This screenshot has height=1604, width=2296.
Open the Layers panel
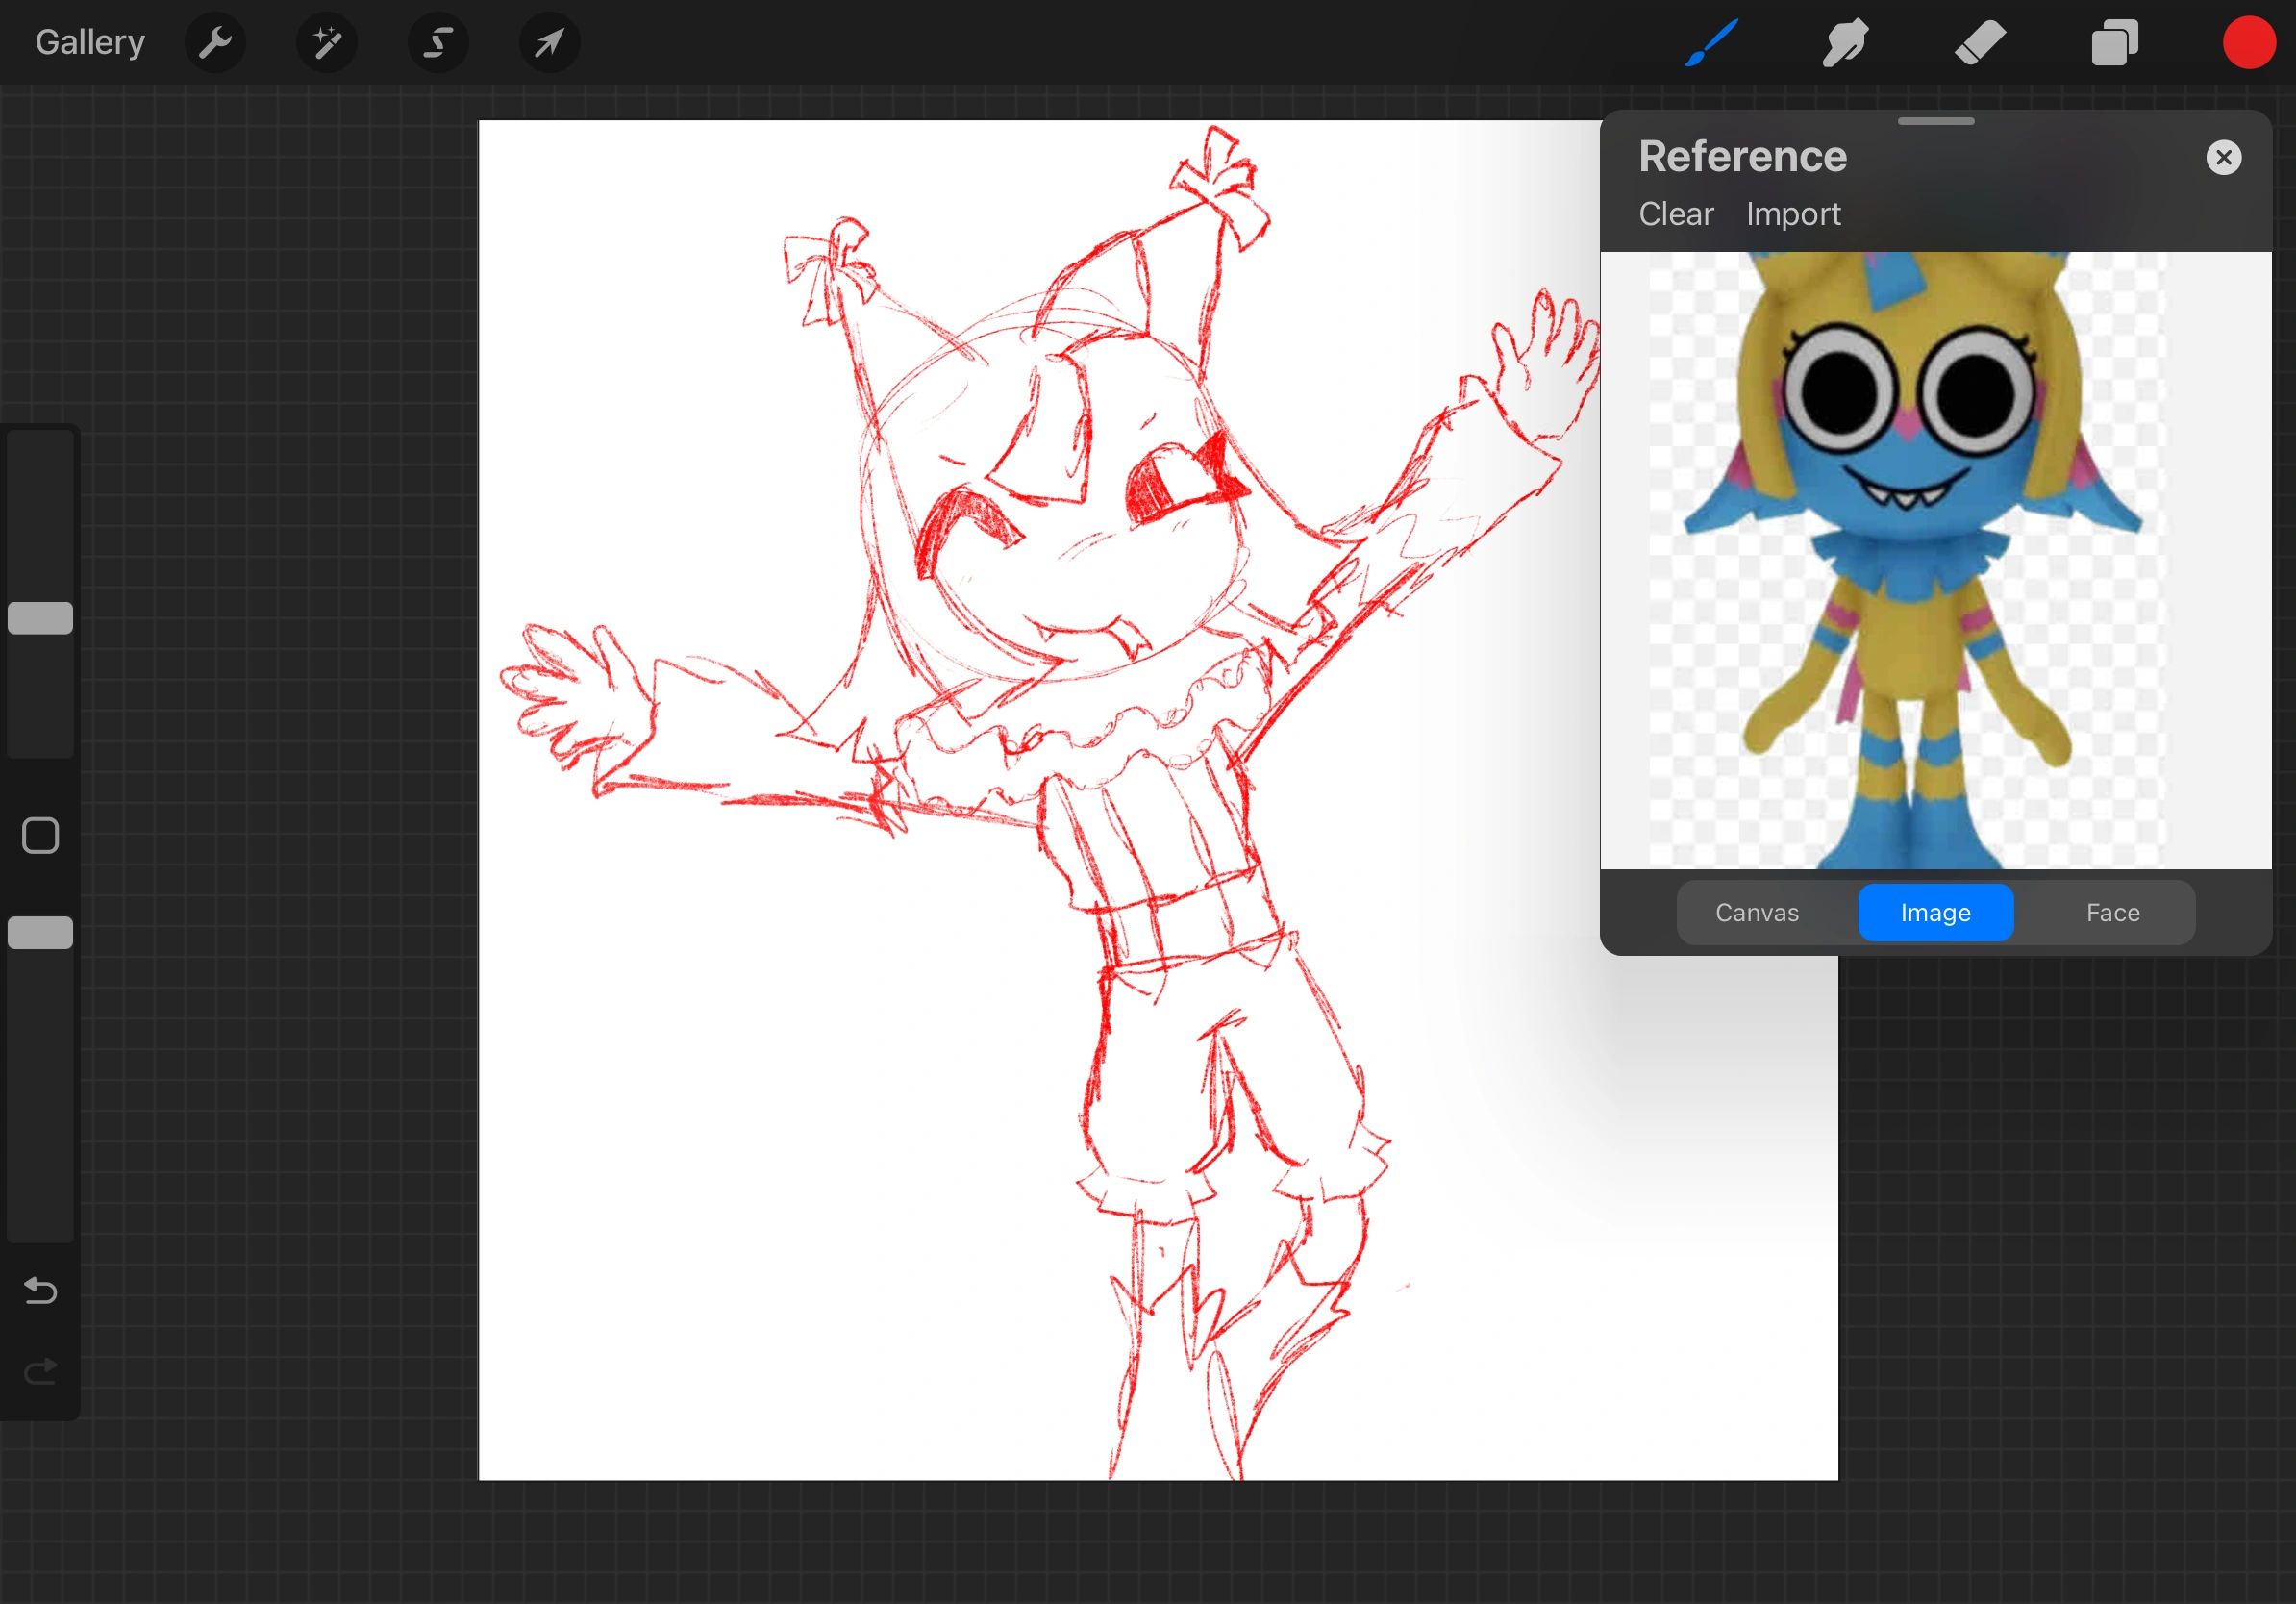coord(2113,42)
